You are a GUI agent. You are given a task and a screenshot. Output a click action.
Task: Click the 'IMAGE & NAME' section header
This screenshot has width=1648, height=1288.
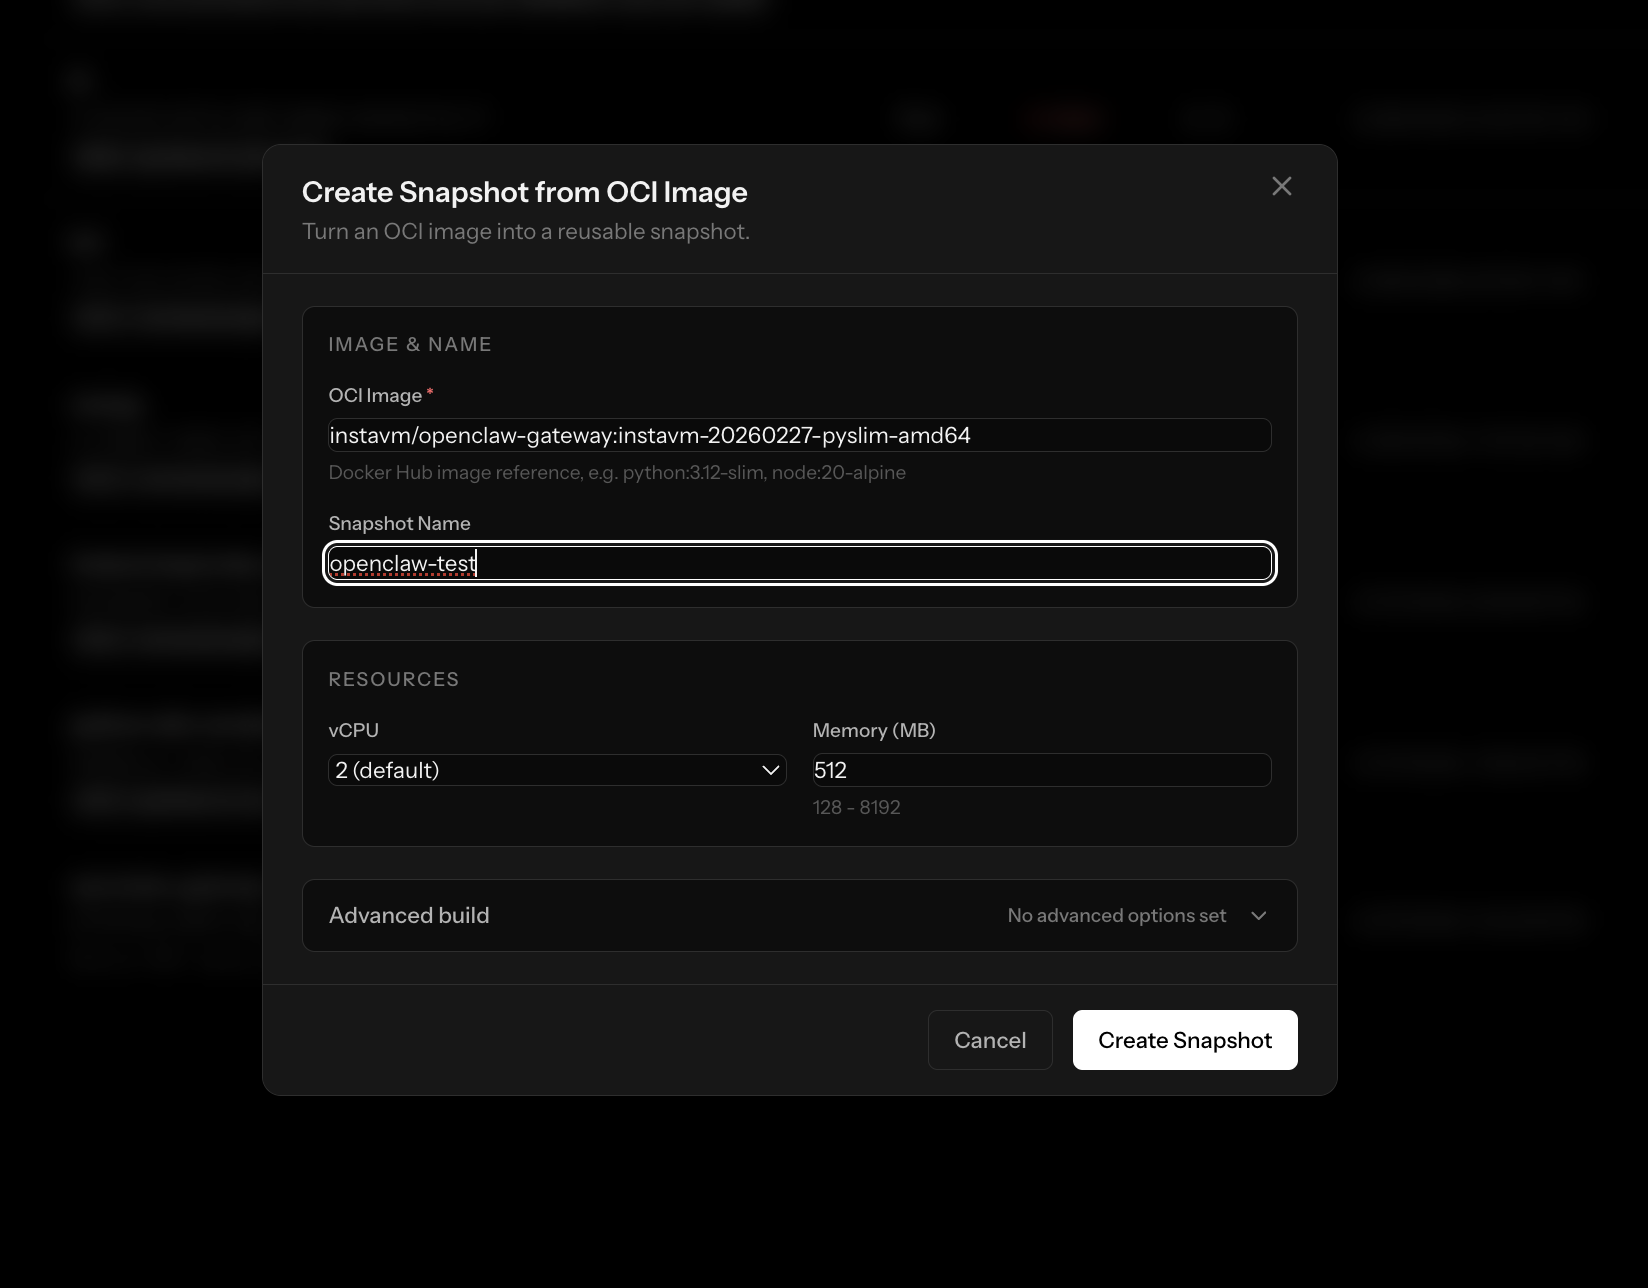click(x=410, y=345)
